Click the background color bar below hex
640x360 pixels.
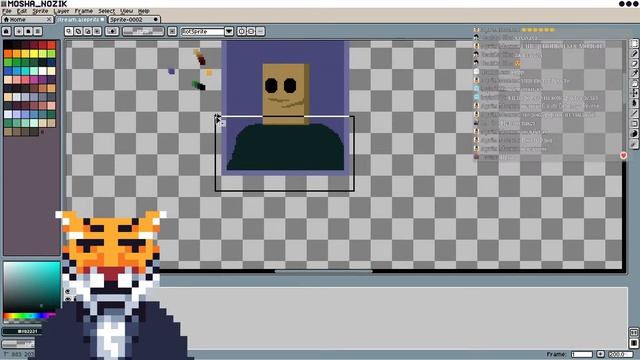point(18,344)
